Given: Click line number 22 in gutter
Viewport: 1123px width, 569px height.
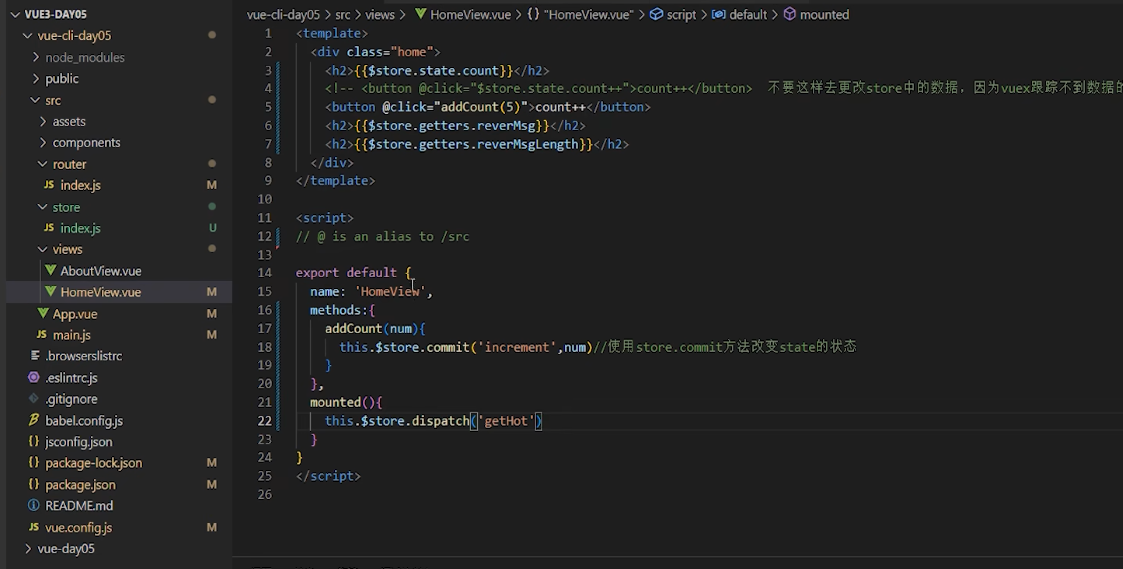Looking at the screenshot, I should click(264, 421).
